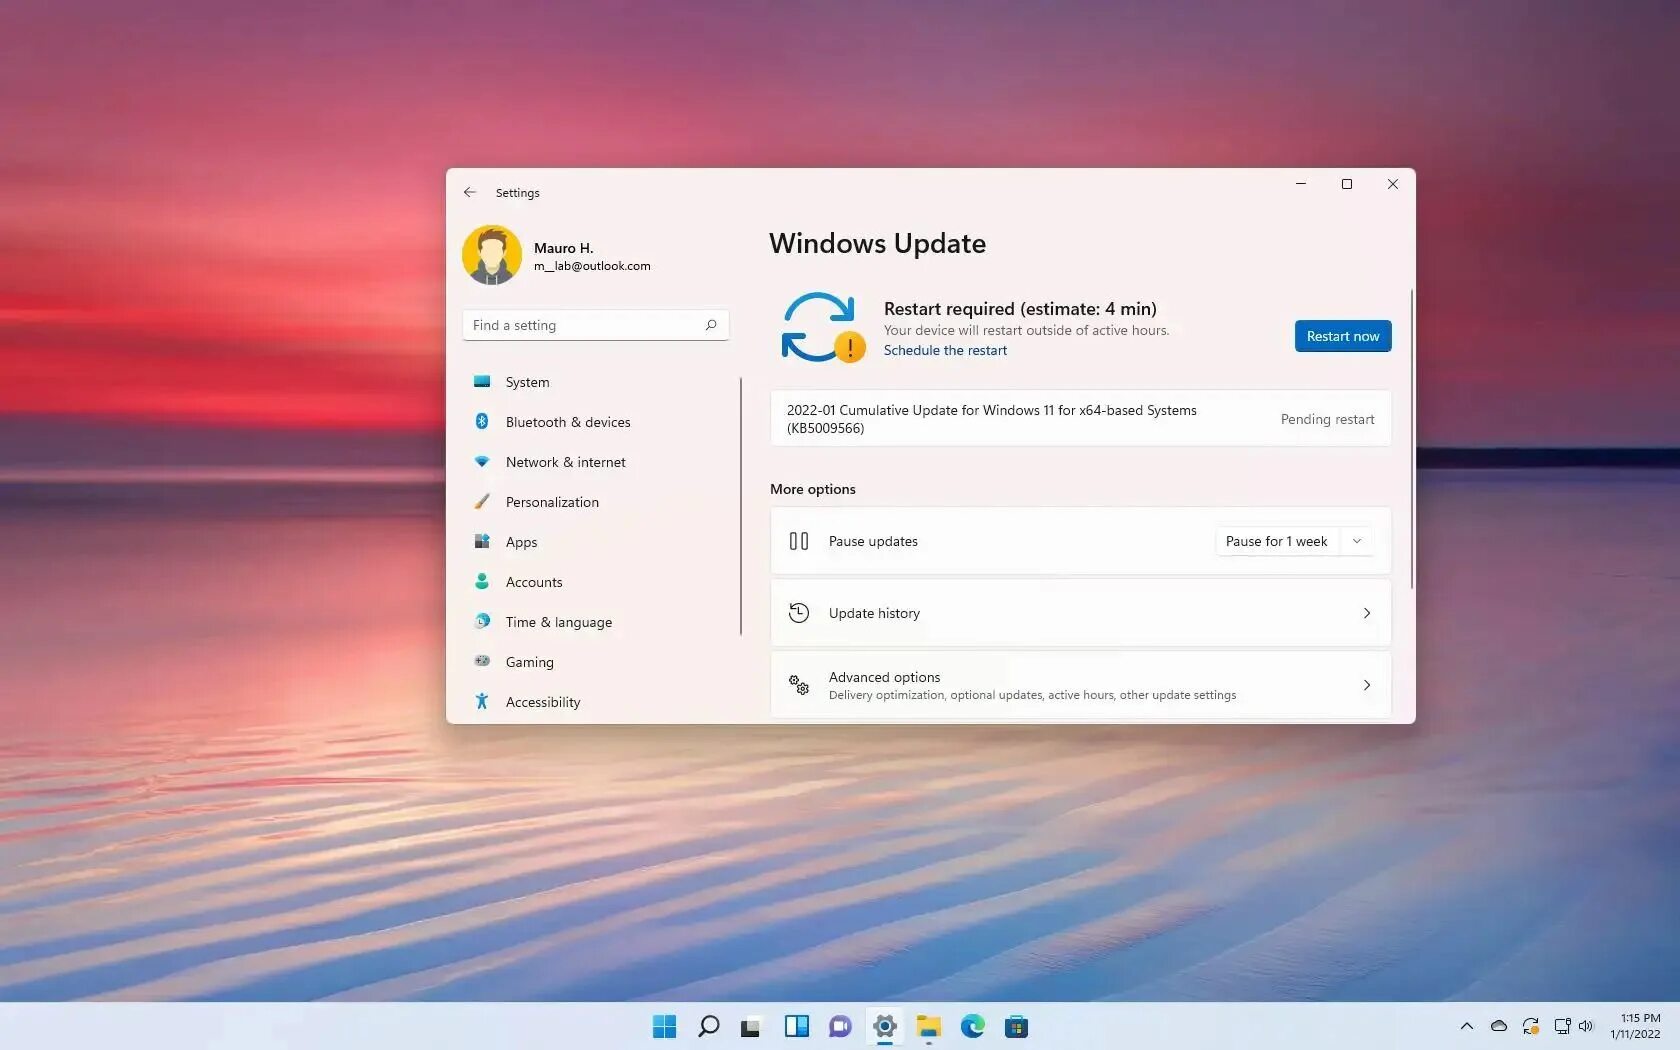Viewport: 1680px width, 1050px height.
Task: Click the magnifier icon in search box
Action: coord(711,325)
